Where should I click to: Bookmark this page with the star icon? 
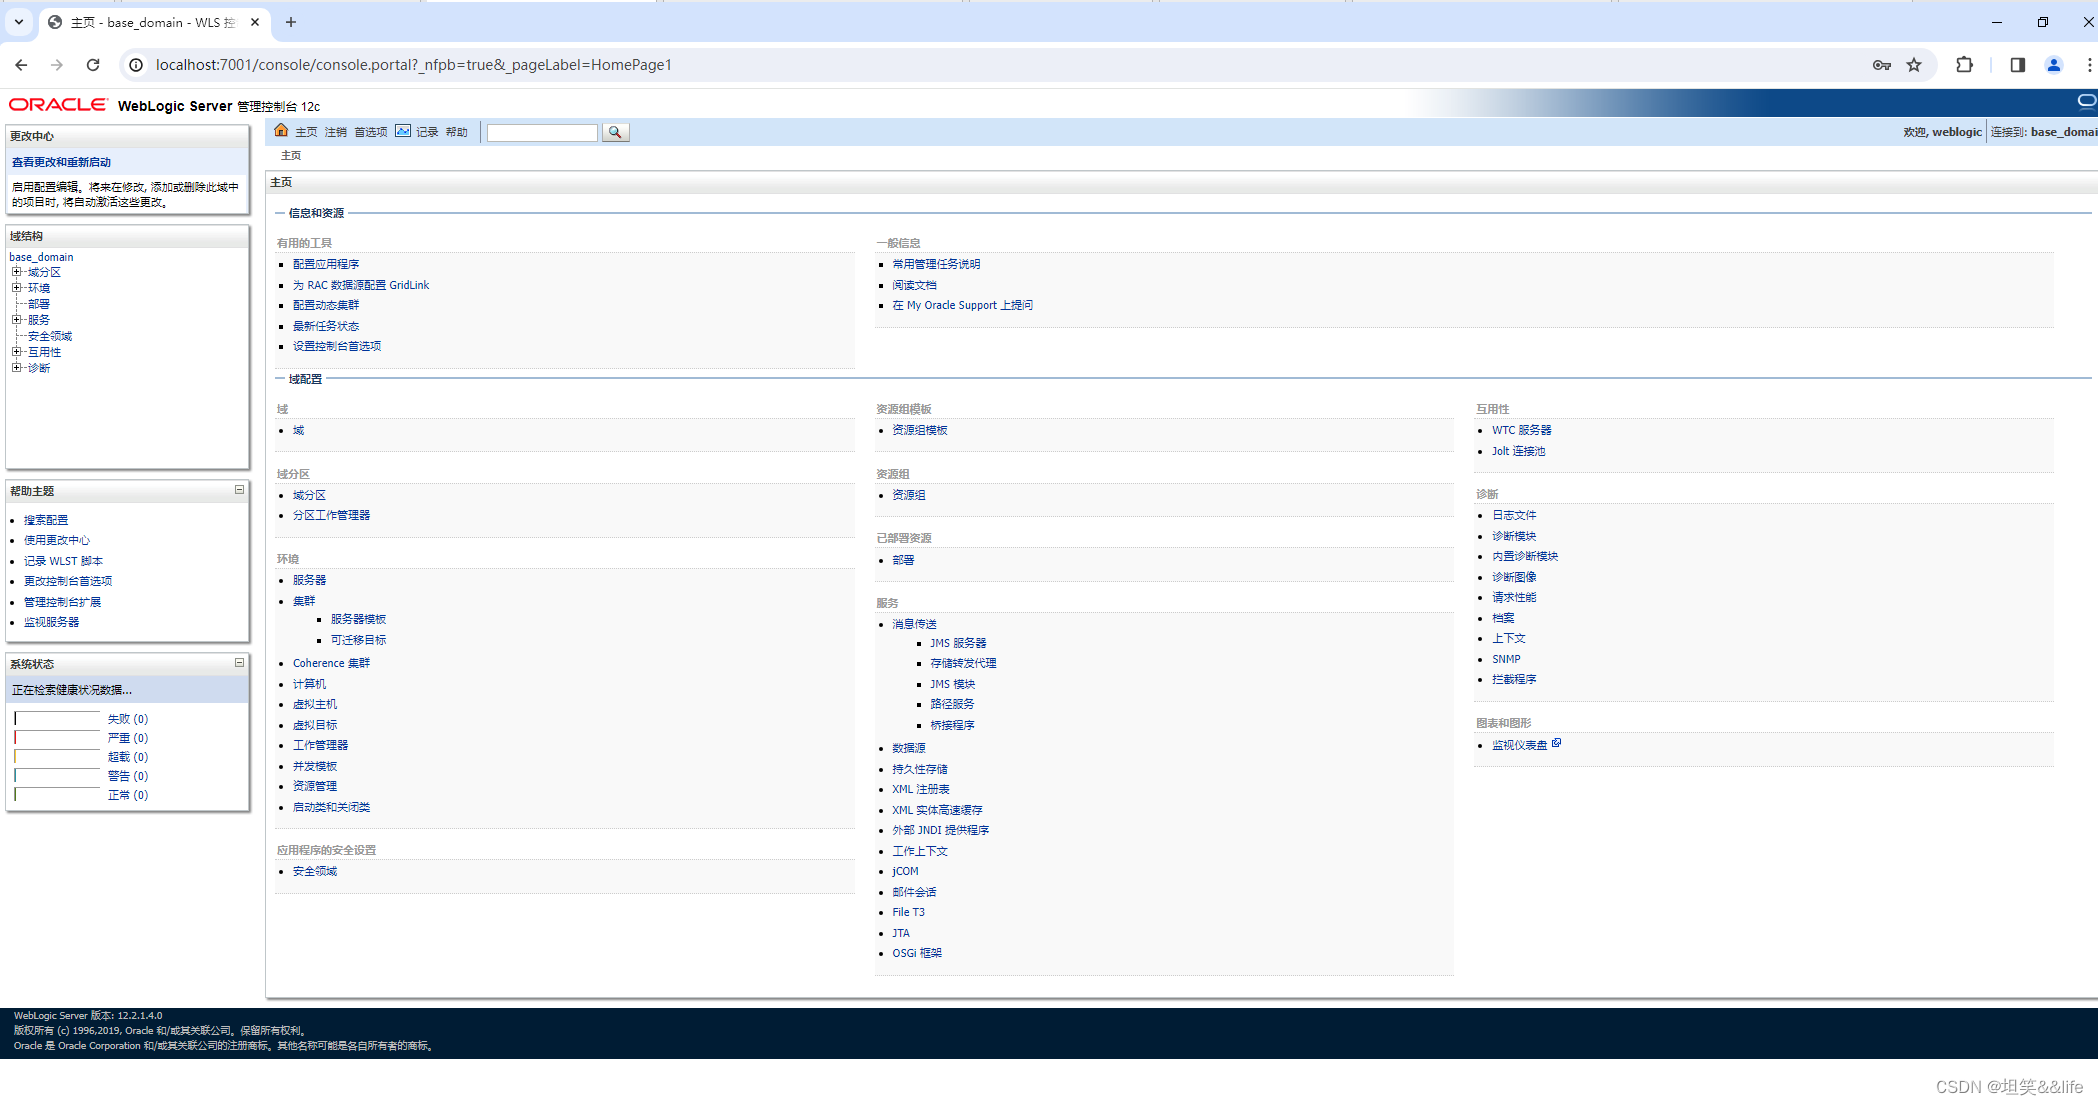pos(1914,65)
